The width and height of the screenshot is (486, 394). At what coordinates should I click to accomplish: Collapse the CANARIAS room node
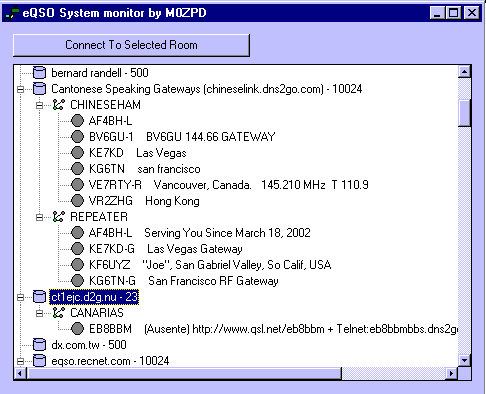point(39,313)
